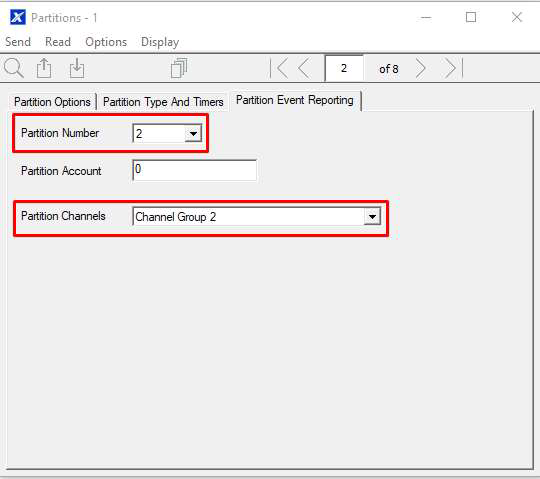Open the Display menu
The image size is (540, 479).
[160, 42]
